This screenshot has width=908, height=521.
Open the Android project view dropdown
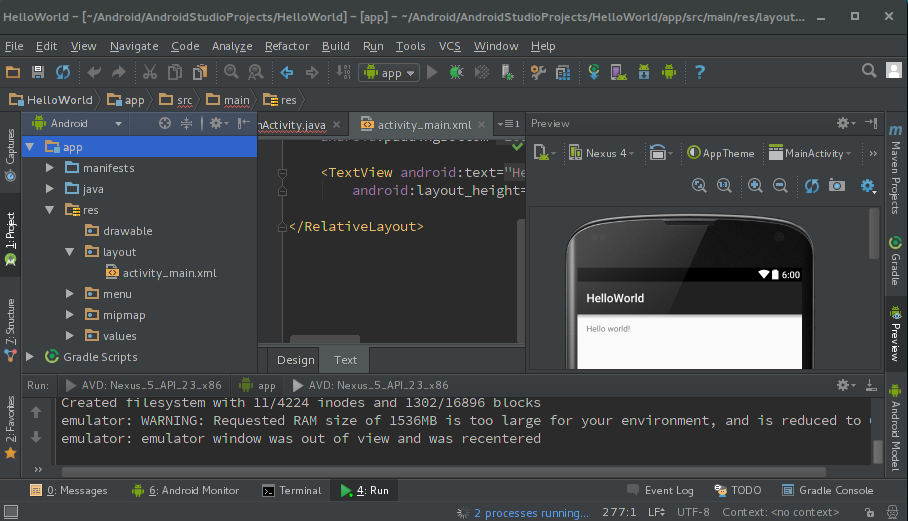pos(78,123)
